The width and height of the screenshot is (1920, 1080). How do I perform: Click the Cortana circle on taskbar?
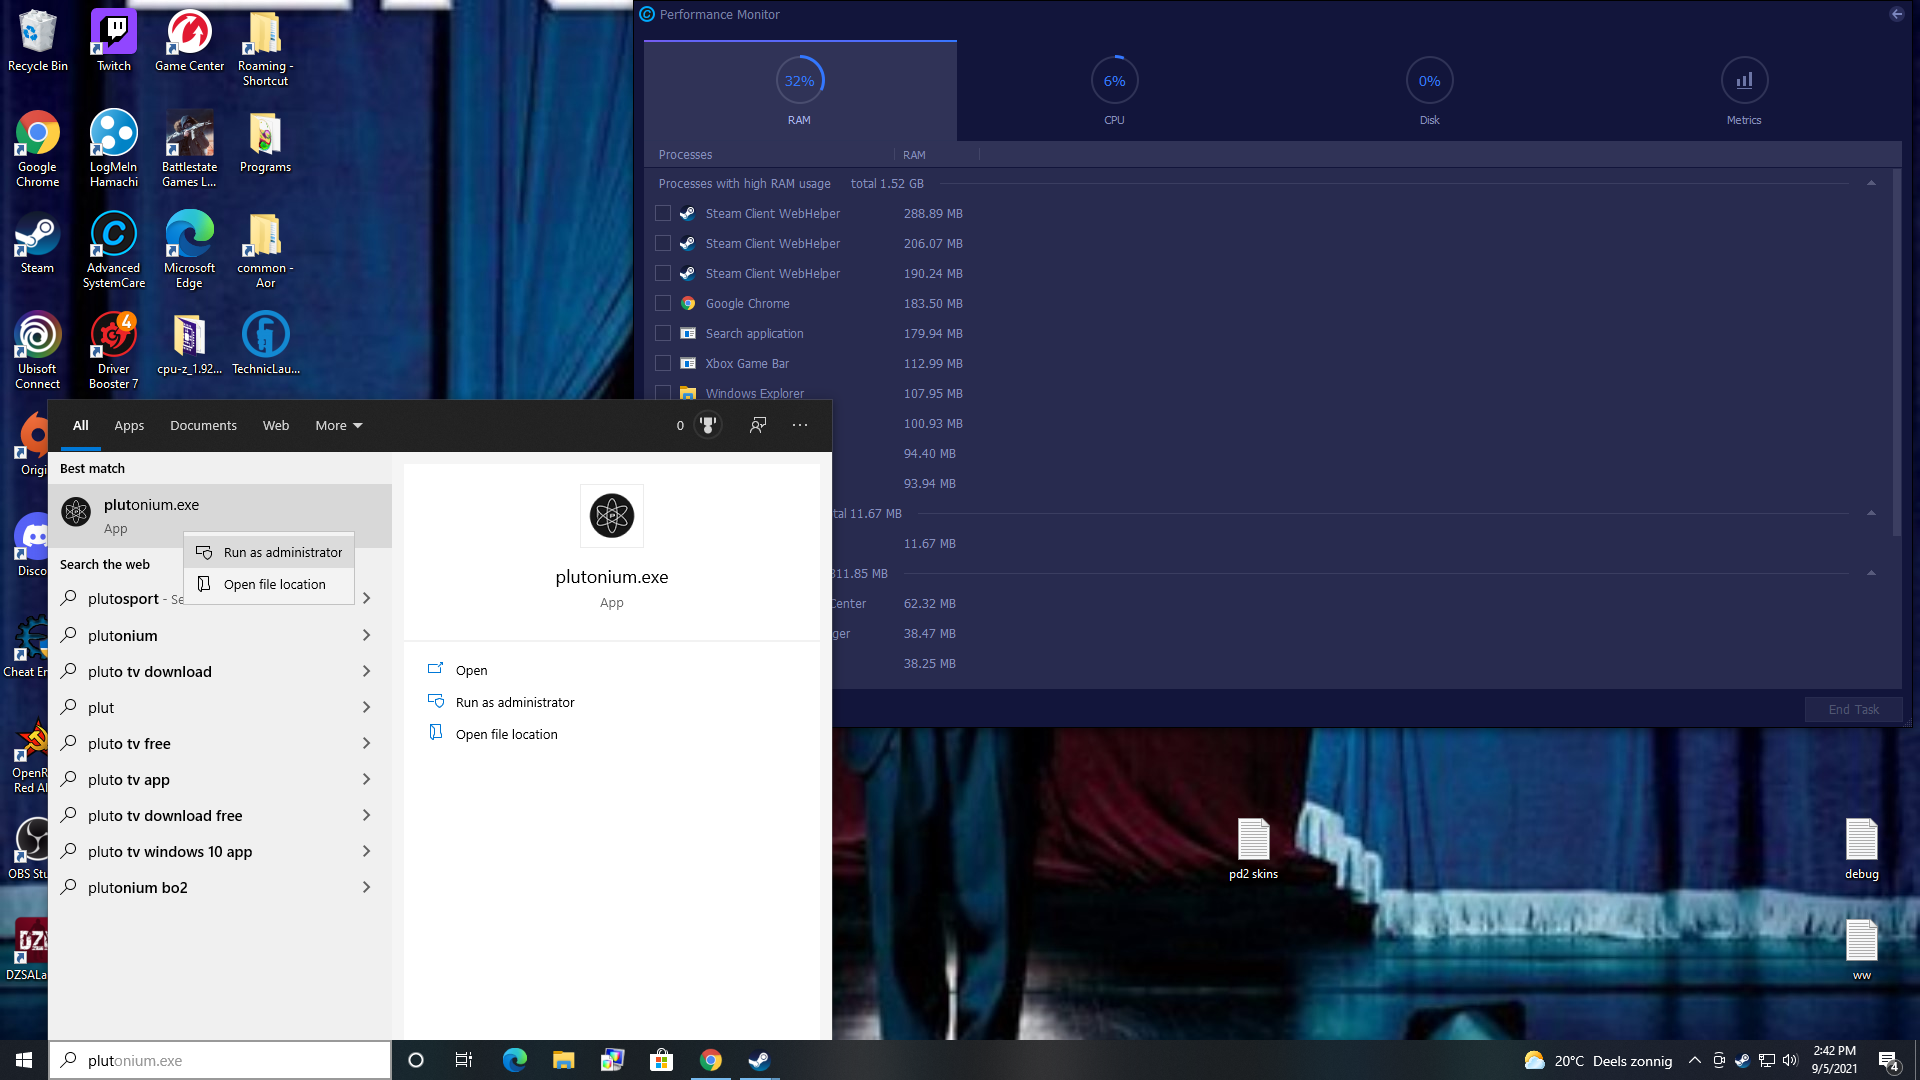(416, 1060)
